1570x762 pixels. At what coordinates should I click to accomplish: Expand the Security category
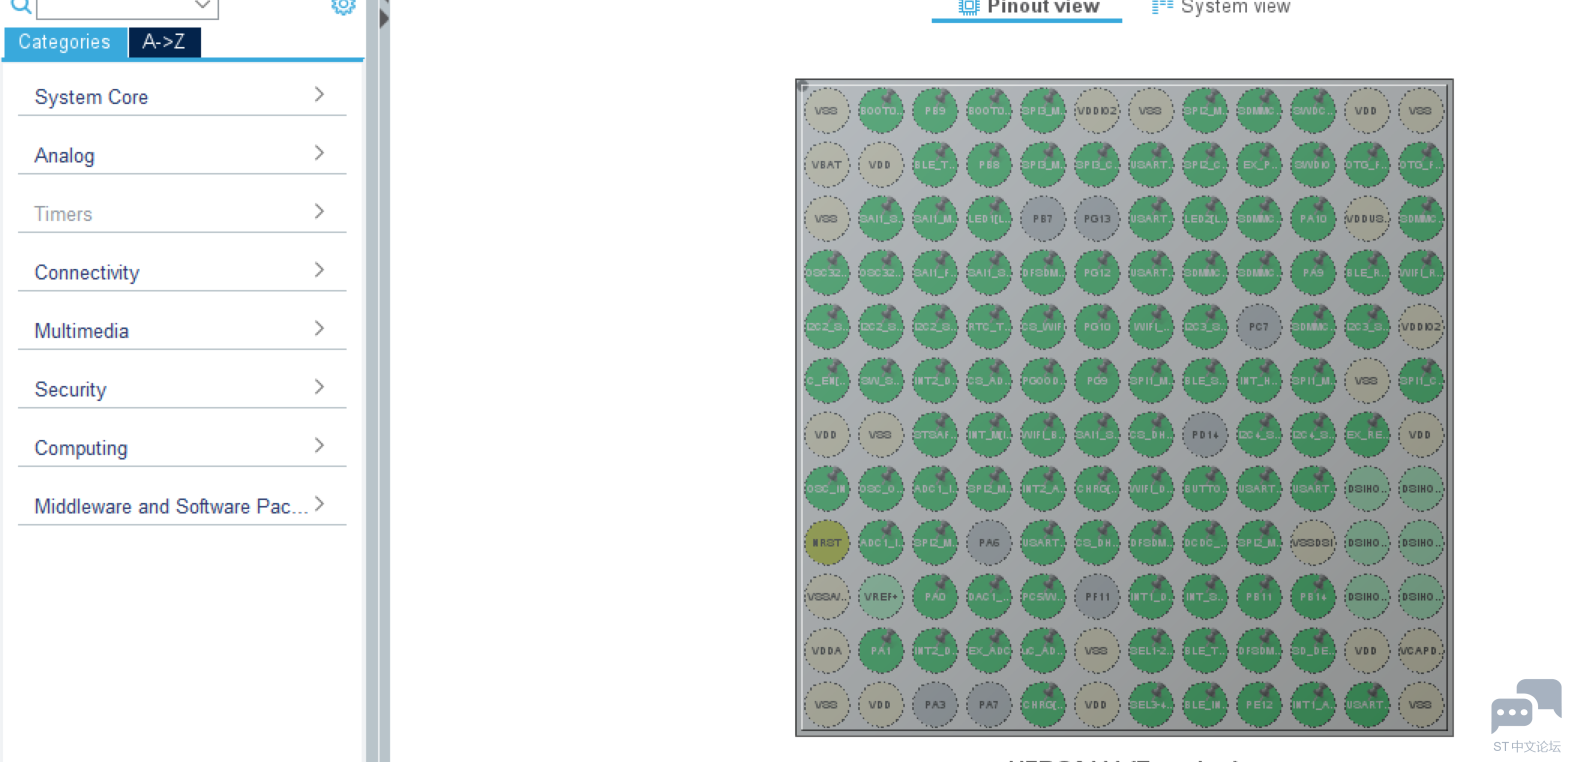[x=182, y=389]
